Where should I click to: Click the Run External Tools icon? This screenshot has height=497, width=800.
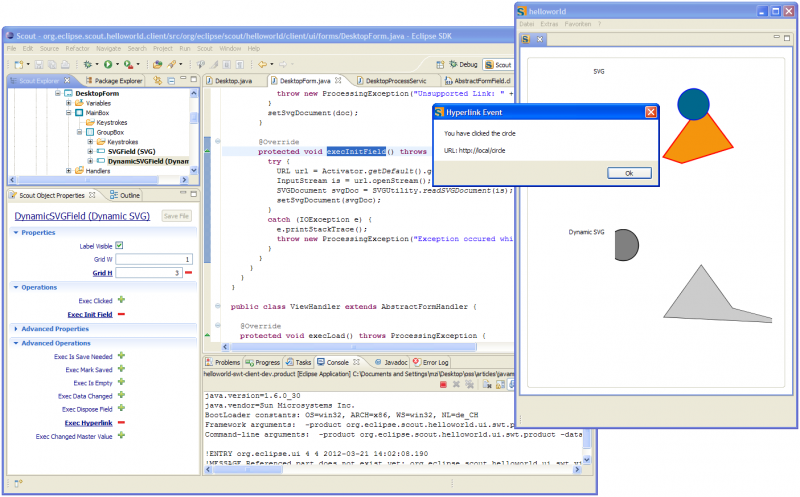tap(129, 64)
